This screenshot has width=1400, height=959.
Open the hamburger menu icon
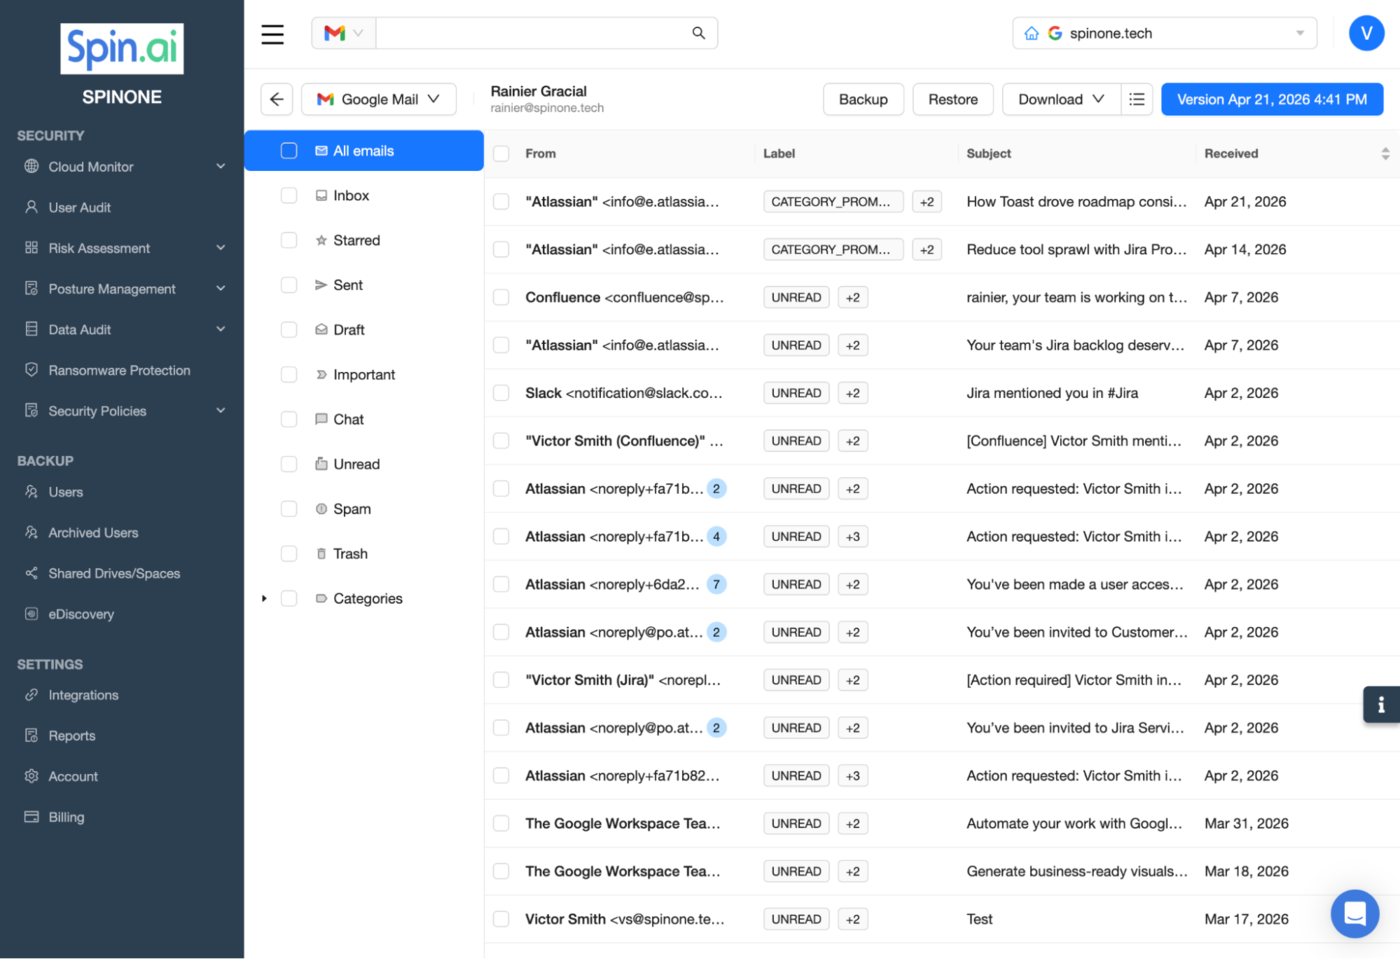tap(272, 34)
